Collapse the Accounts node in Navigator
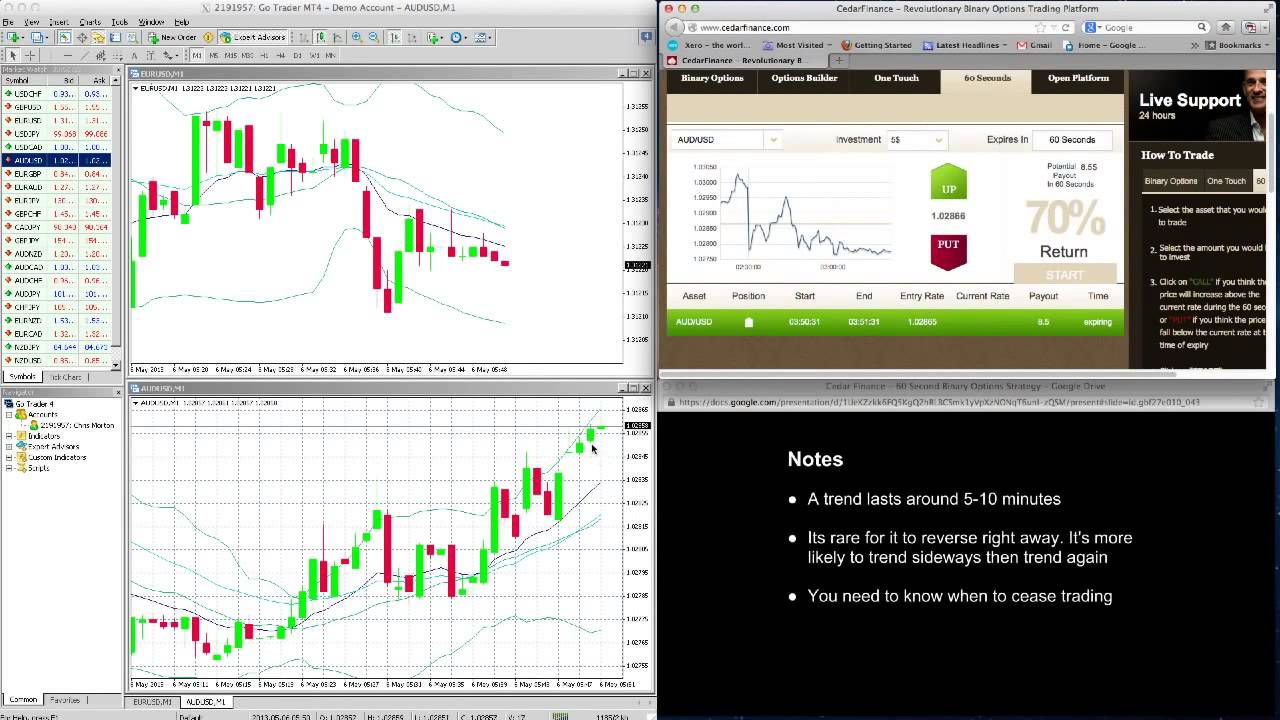1280x720 pixels. (x=9, y=414)
